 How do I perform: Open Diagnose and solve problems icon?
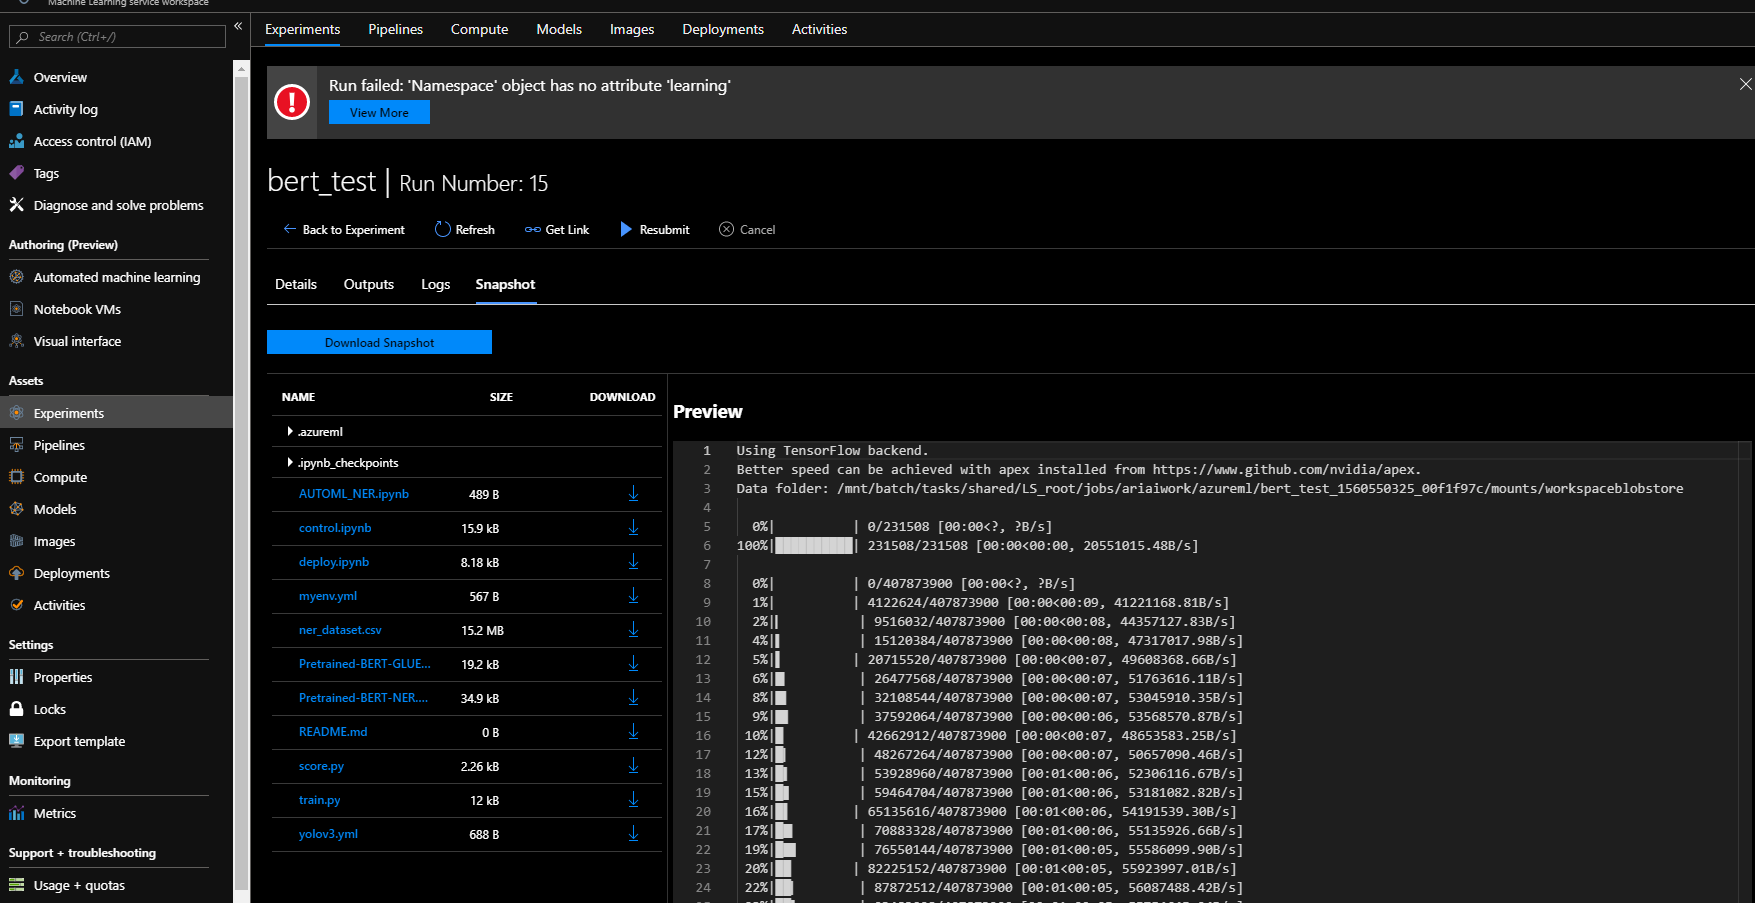[x=17, y=205]
